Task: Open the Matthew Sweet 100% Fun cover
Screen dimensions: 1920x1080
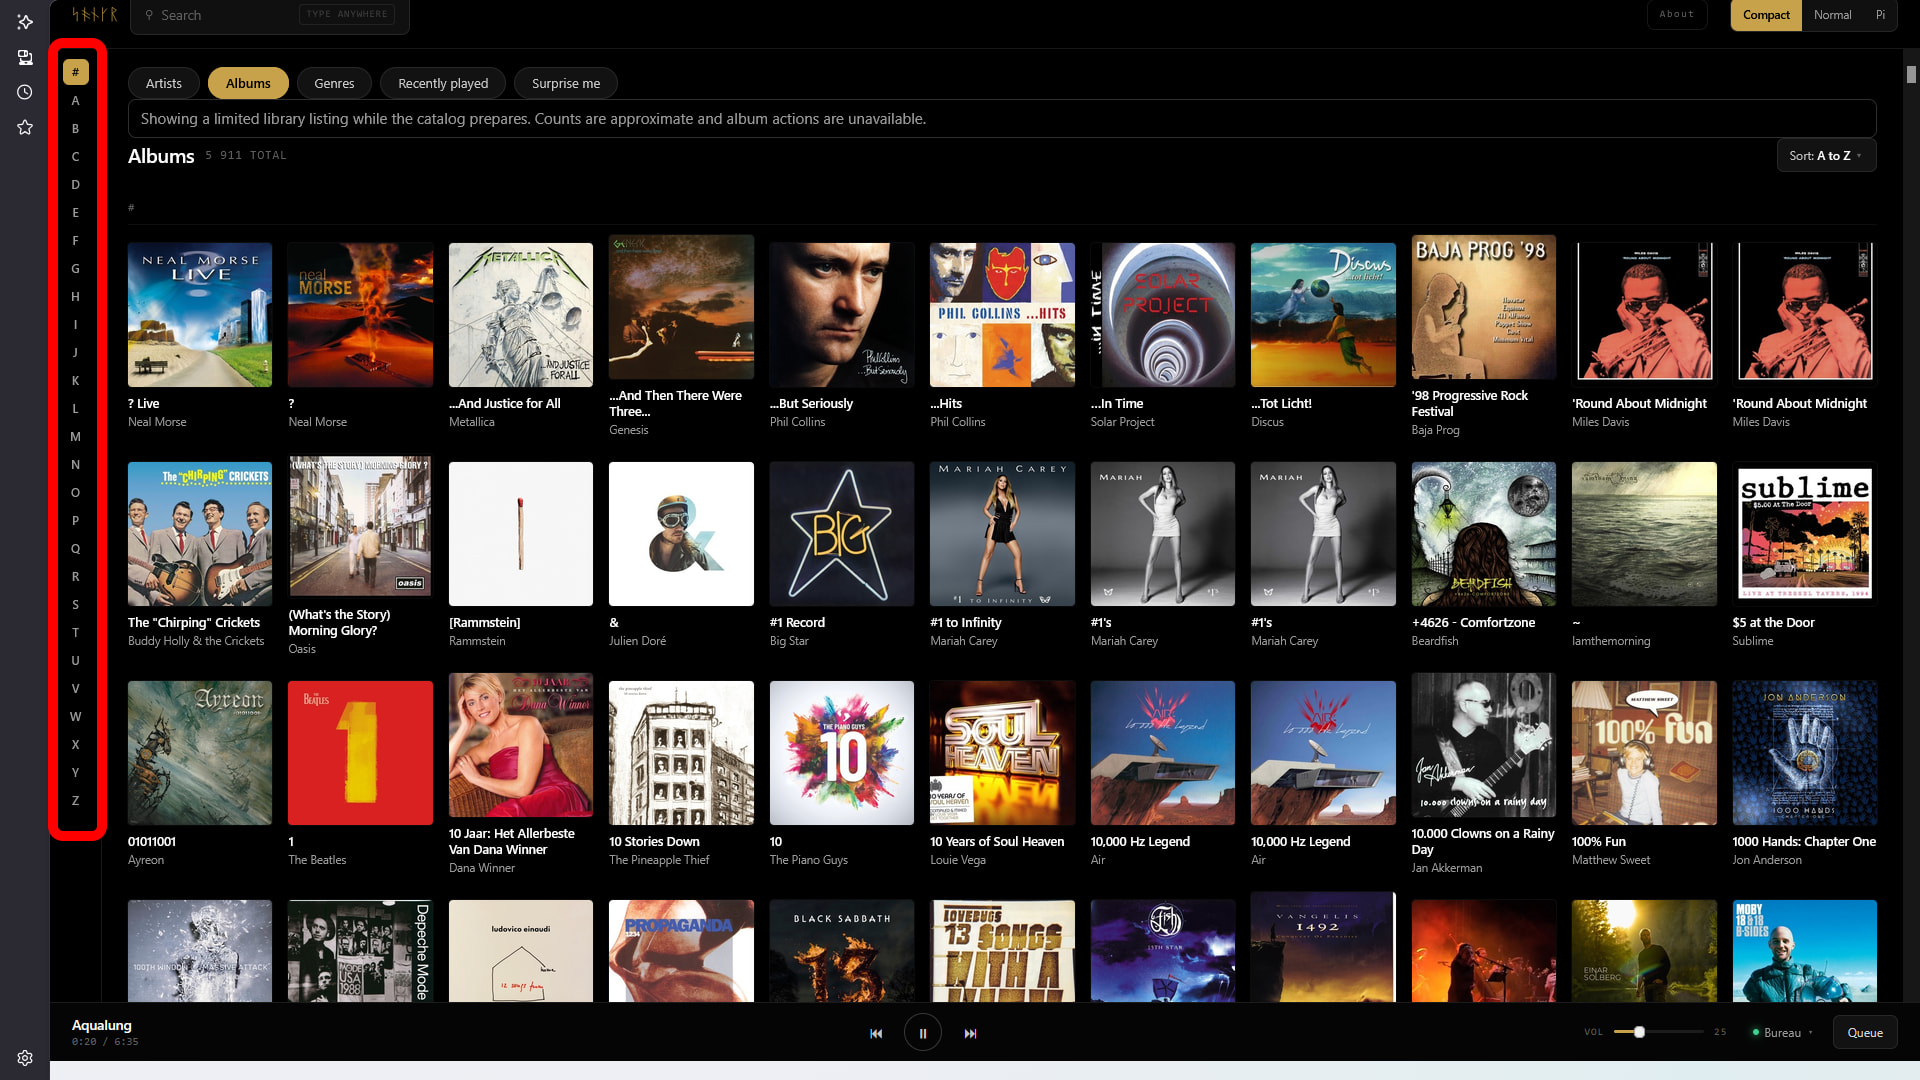Action: click(x=1644, y=753)
